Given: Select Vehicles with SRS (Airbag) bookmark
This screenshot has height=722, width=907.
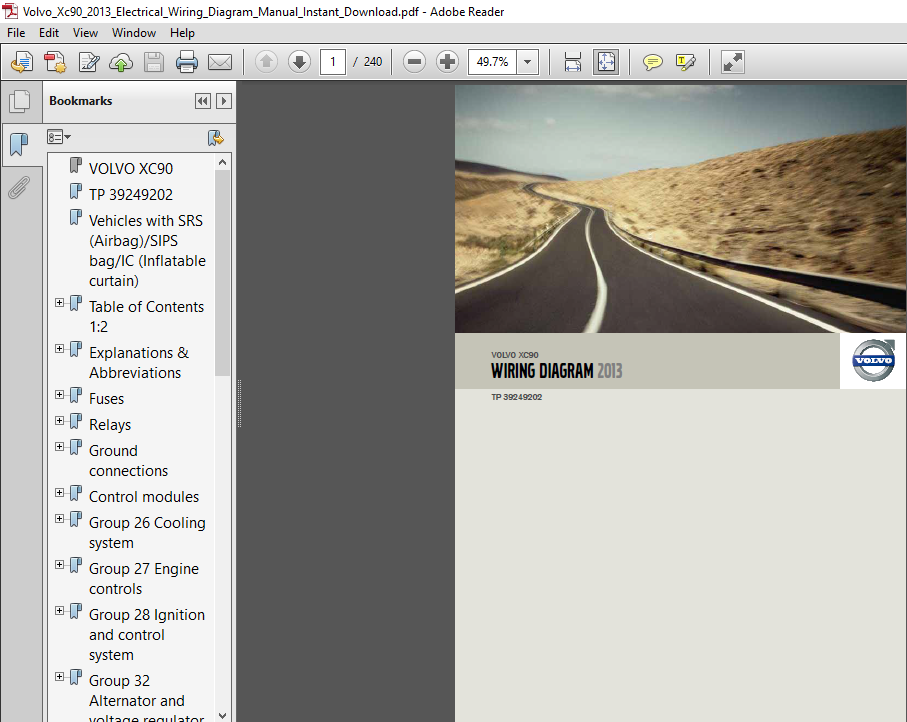Looking at the screenshot, I should pos(147,251).
